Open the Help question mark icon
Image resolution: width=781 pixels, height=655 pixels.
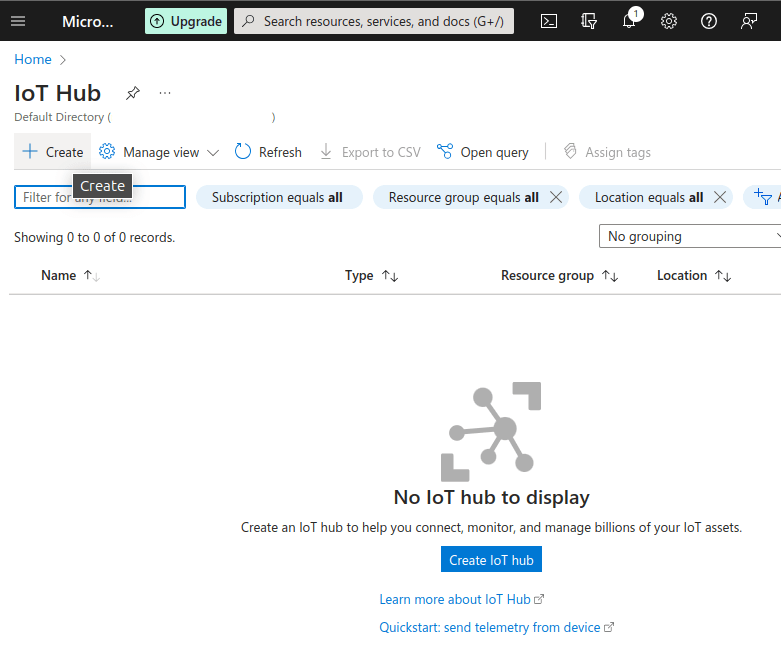(x=708, y=21)
